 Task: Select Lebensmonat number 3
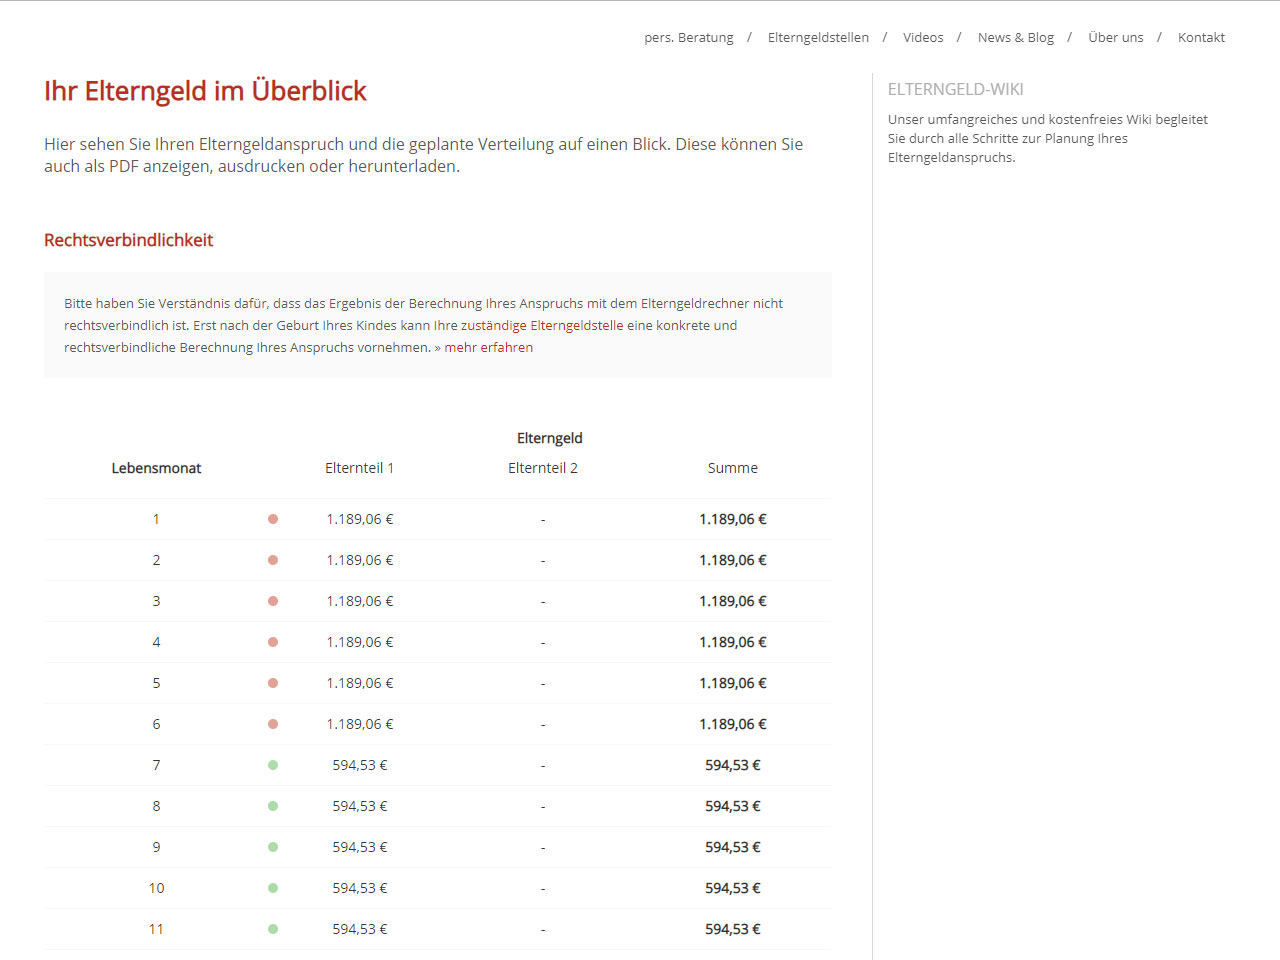[156, 601]
